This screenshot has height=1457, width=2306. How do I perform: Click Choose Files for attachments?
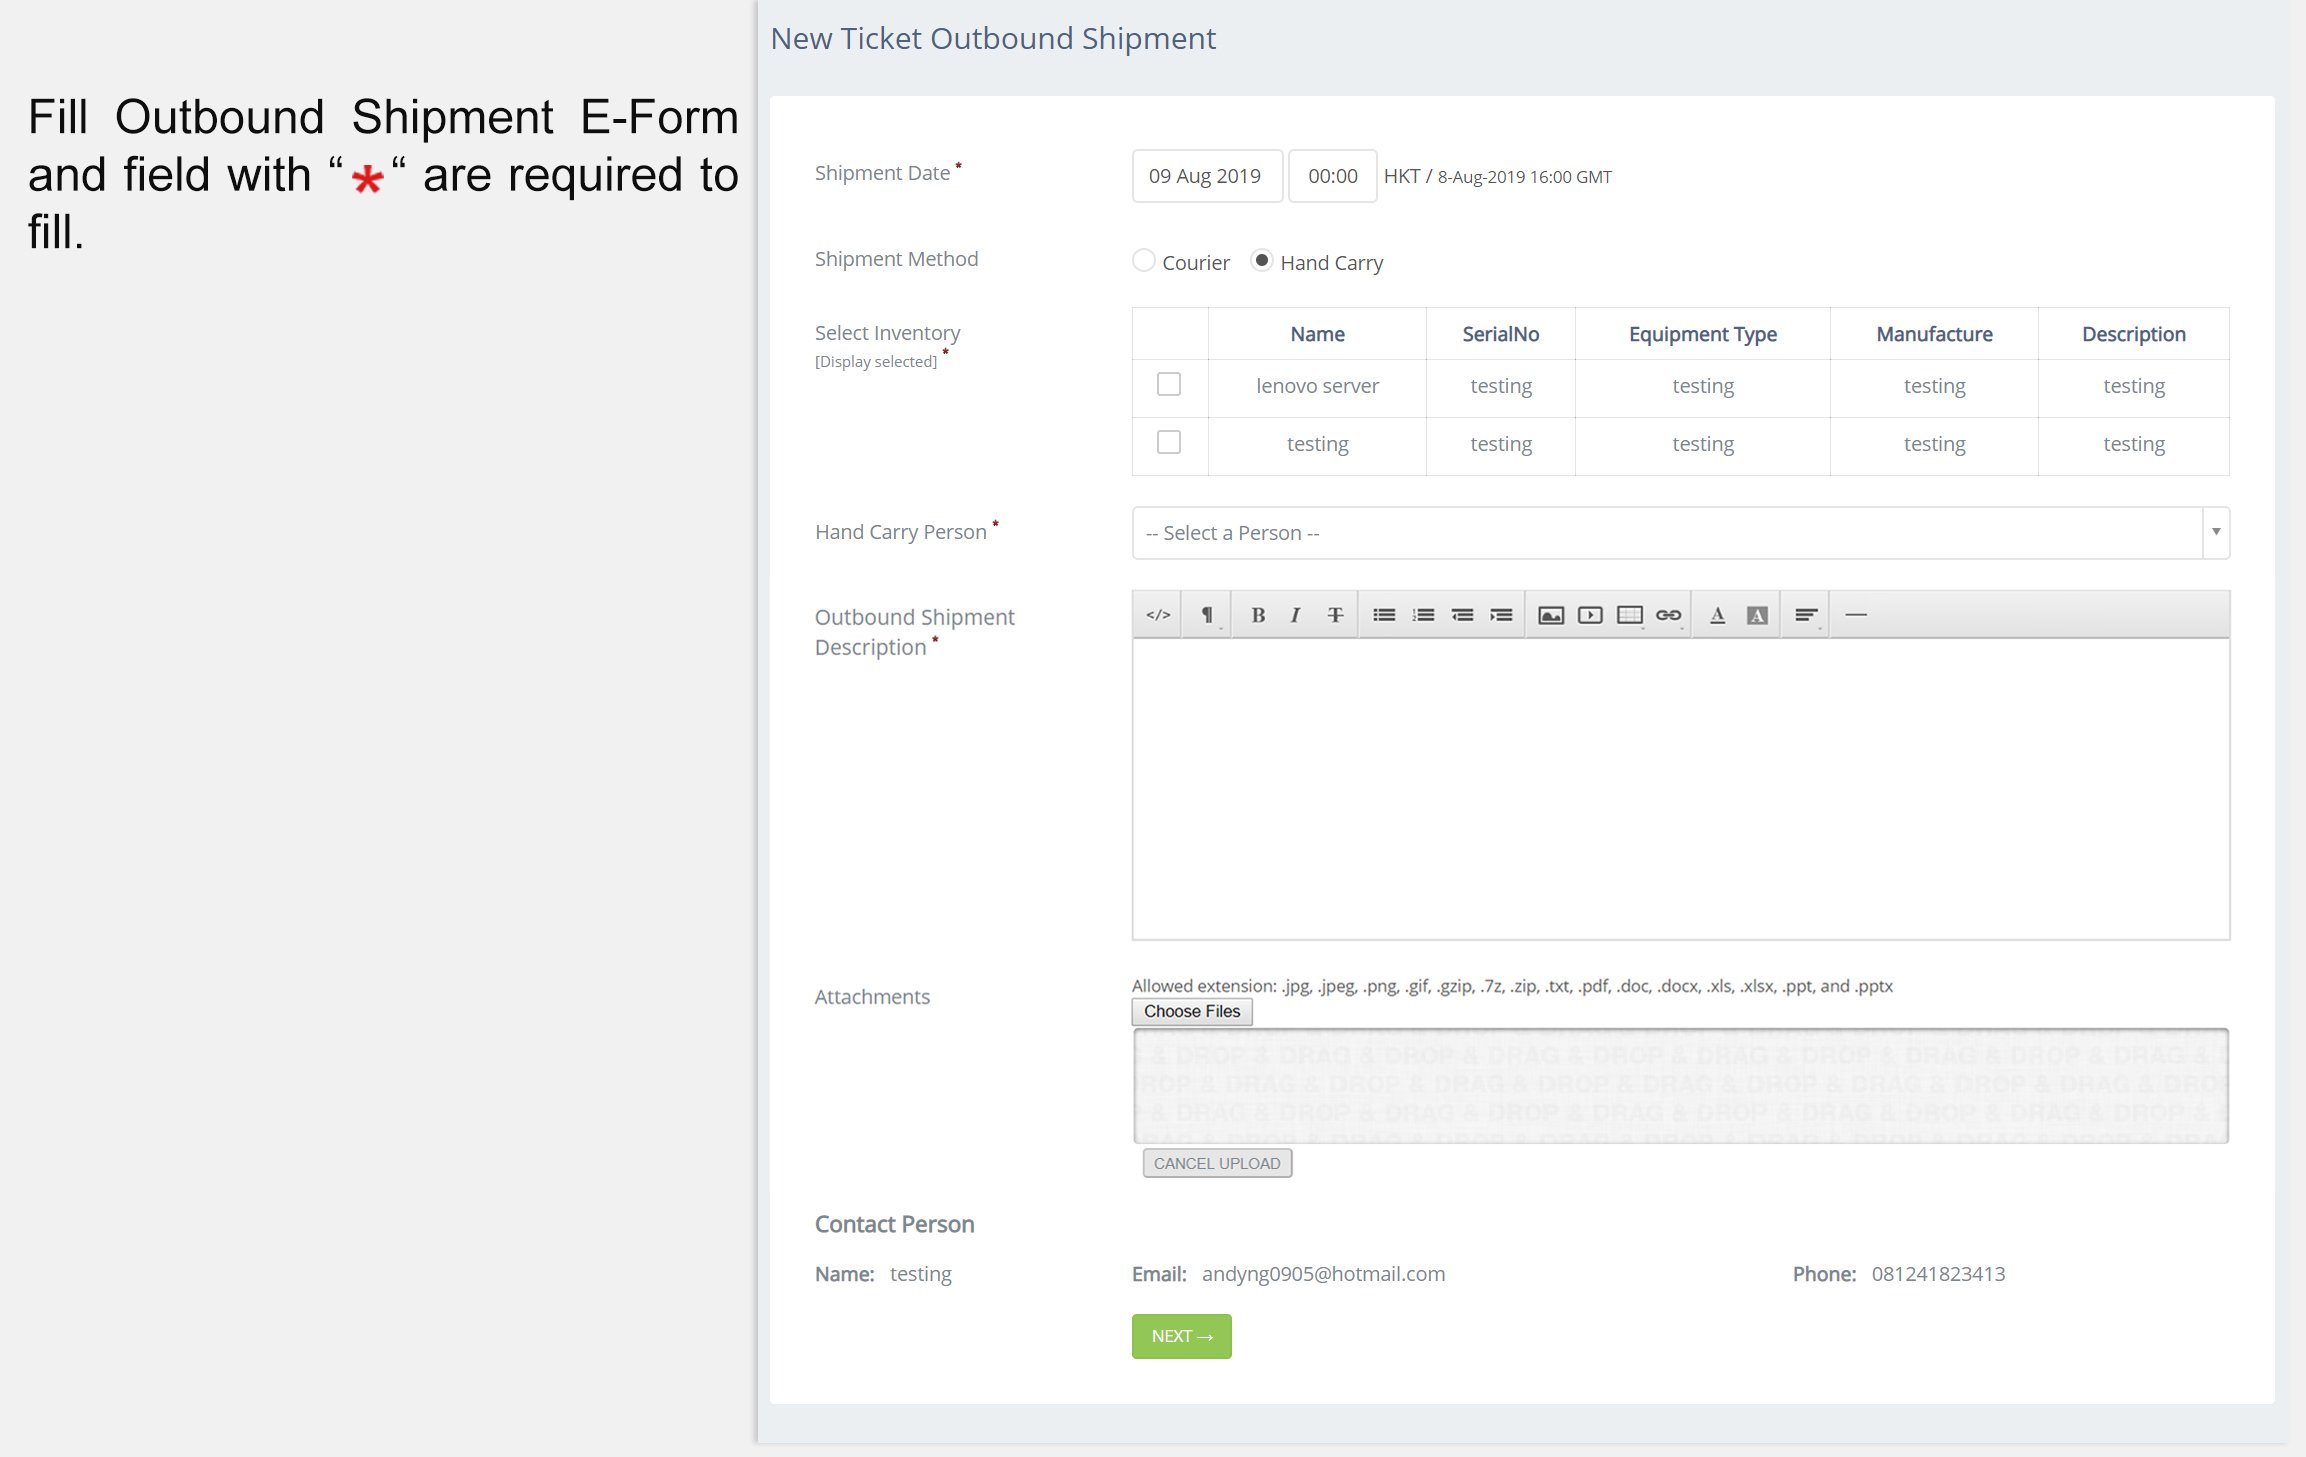pyautogui.click(x=1192, y=1011)
